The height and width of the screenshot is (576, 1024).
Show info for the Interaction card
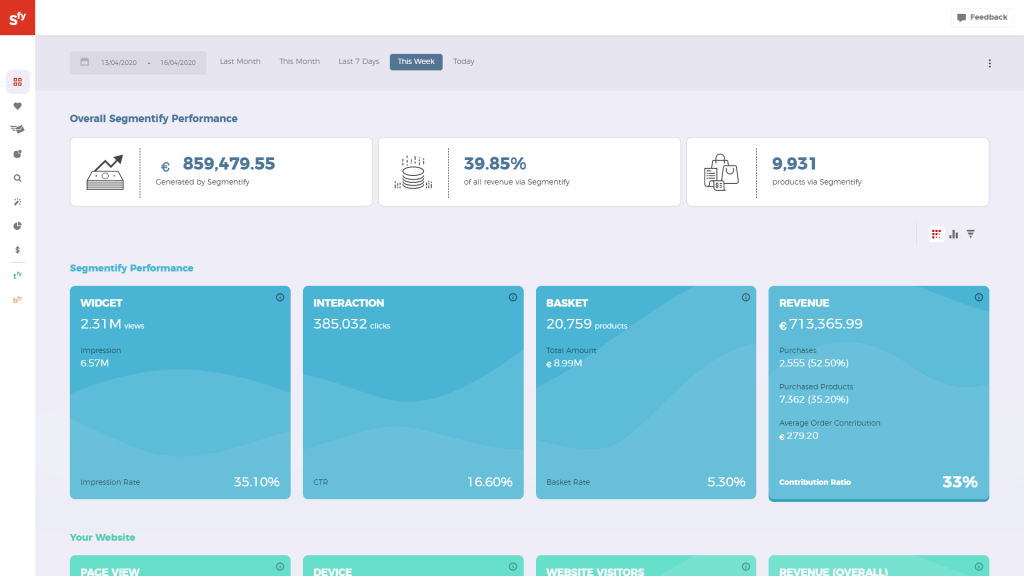point(513,297)
